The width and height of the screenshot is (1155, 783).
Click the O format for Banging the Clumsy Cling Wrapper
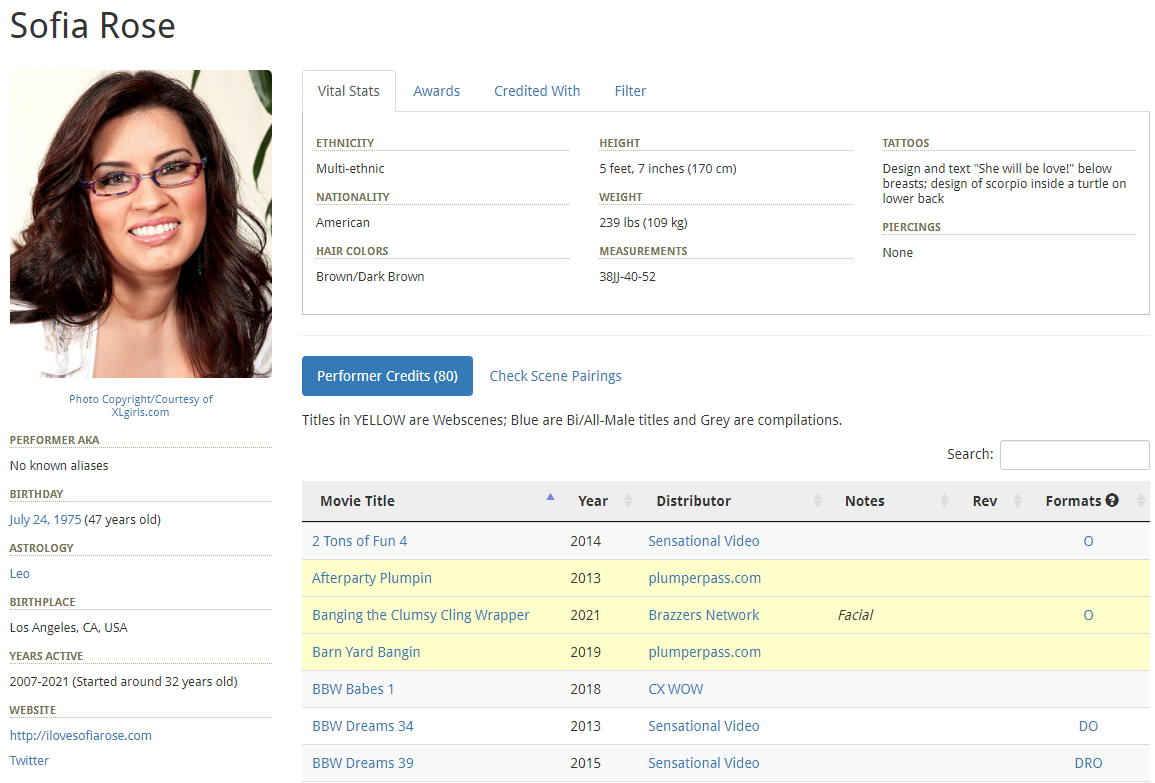point(1088,614)
